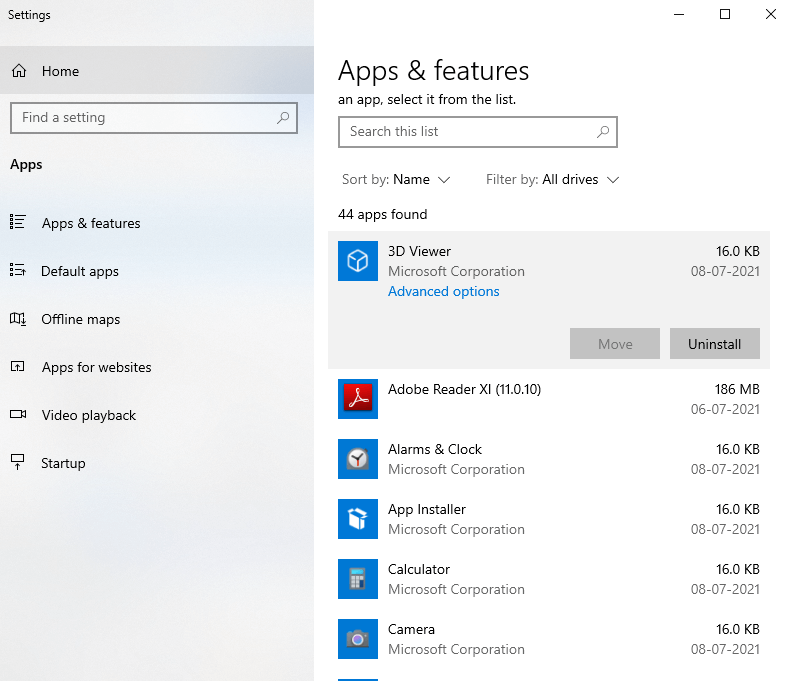The height and width of the screenshot is (681, 785).
Task: Click the Default apps icon
Action: tap(18, 270)
